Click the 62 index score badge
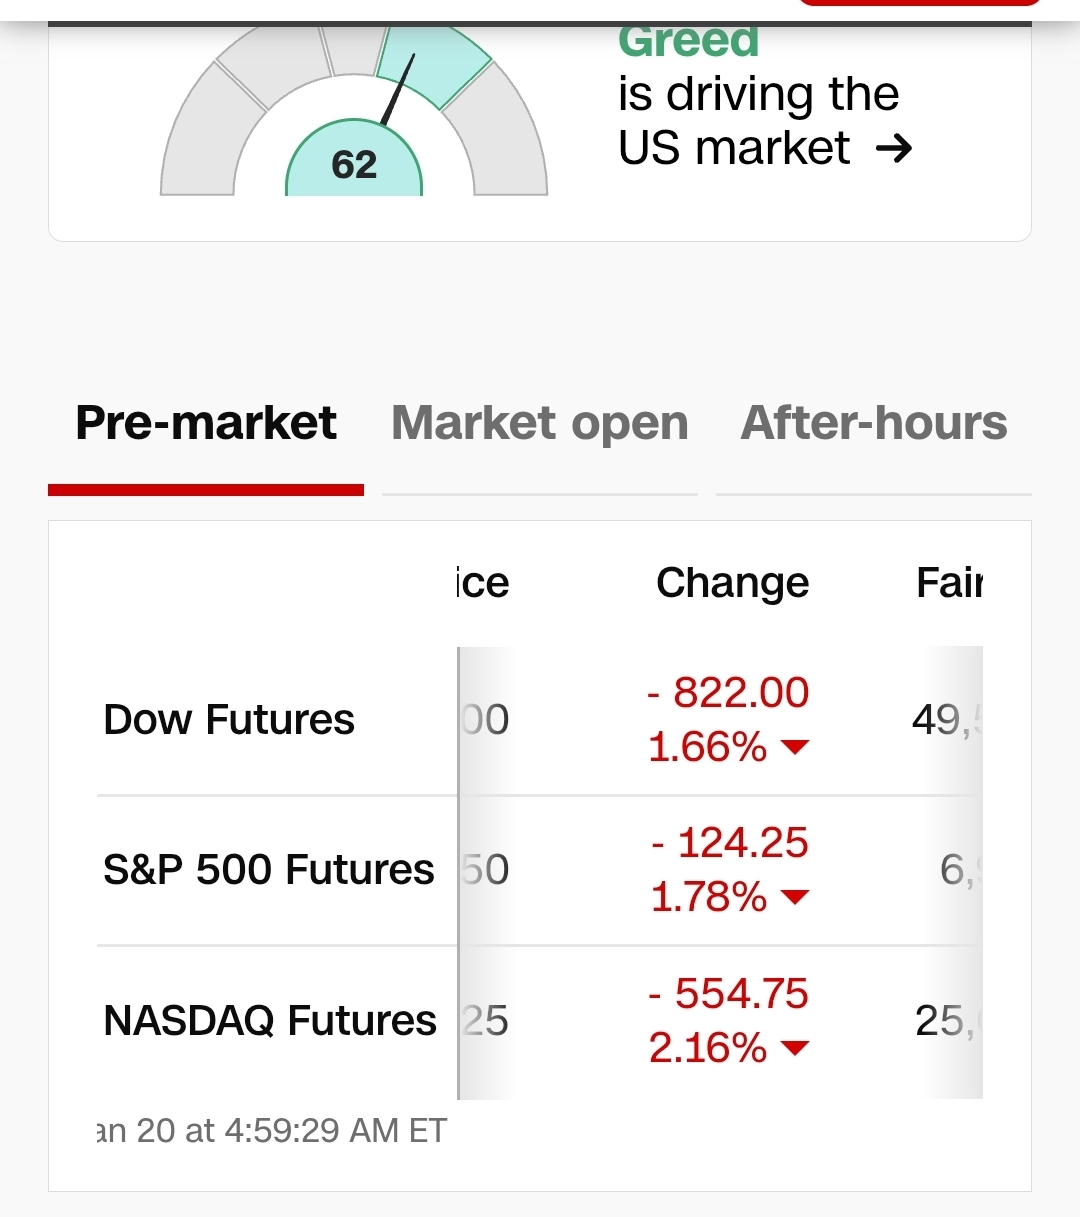The image size is (1080, 1217). point(354,165)
